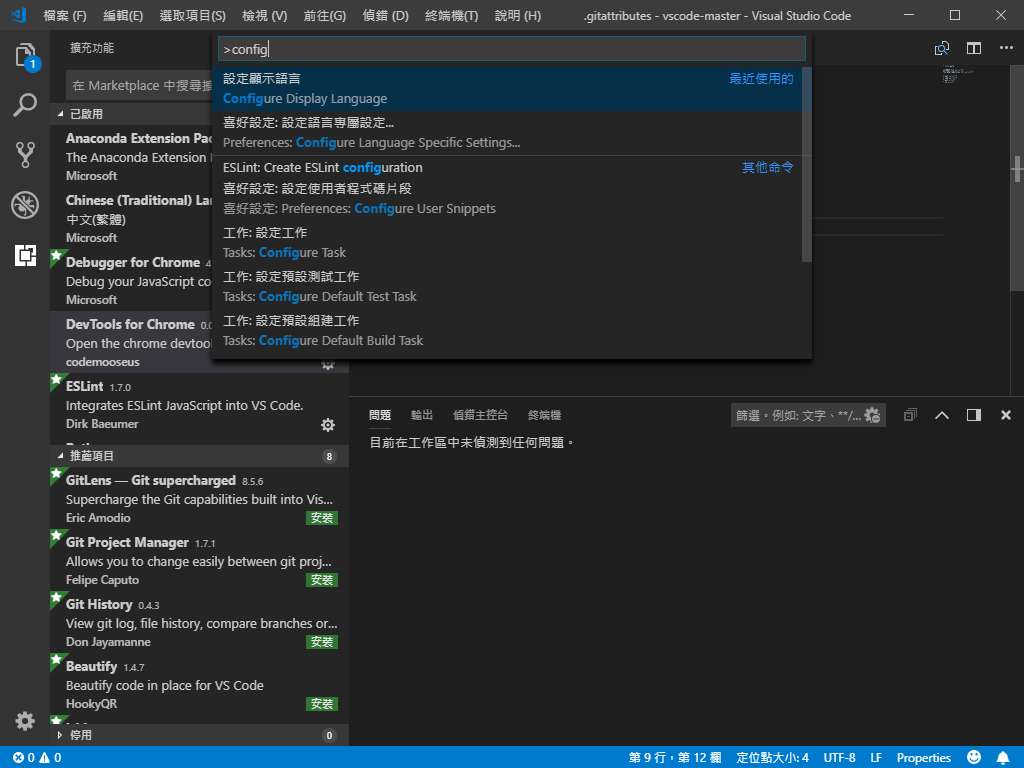Open notifications bell in status bar
This screenshot has width=1024, height=768.
coord(1002,758)
